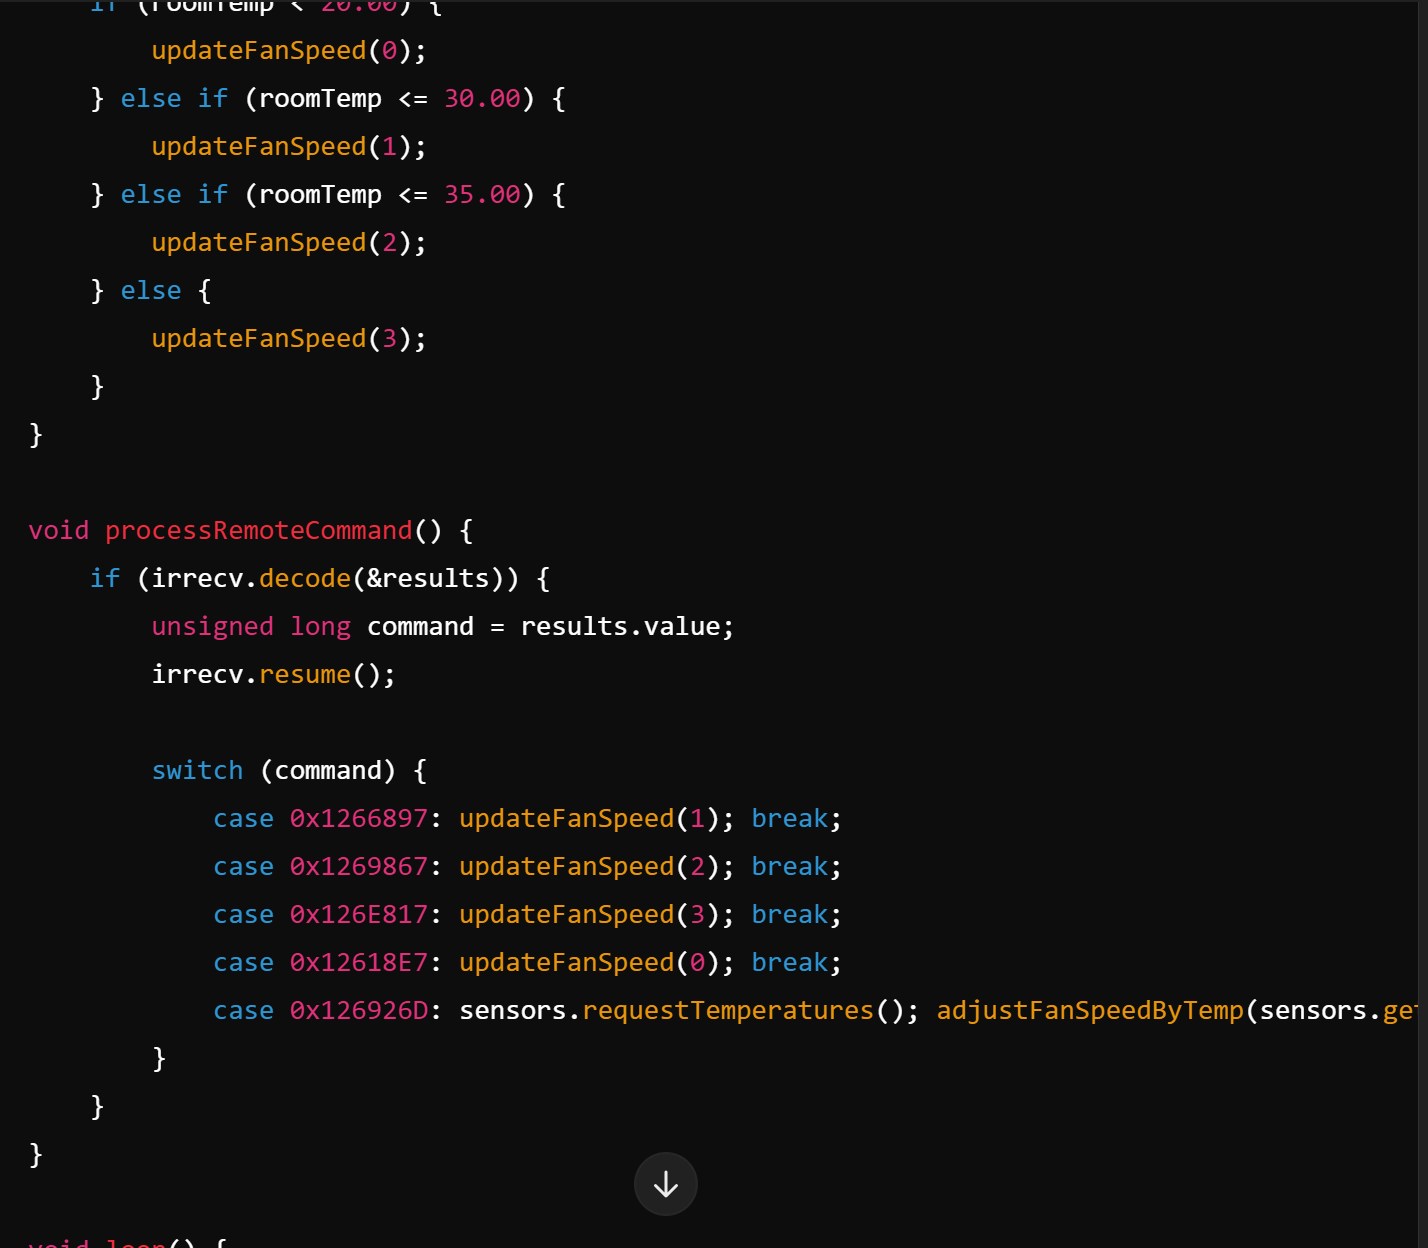Click standalone 'updateFanSpeed(1);' line

289,146
